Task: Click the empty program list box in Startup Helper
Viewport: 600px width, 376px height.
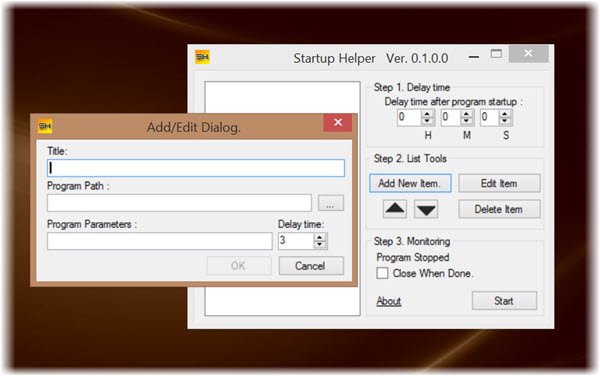Action: pos(282,198)
